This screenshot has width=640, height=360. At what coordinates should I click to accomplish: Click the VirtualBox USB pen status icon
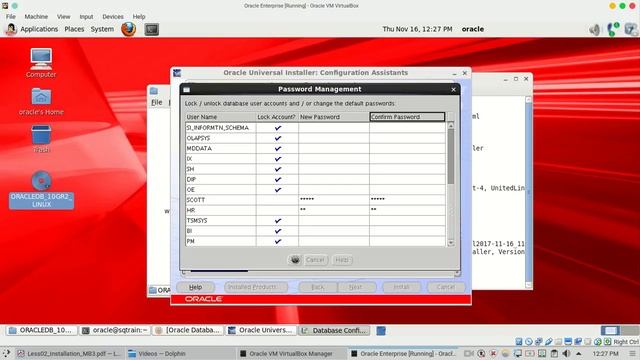(549, 342)
